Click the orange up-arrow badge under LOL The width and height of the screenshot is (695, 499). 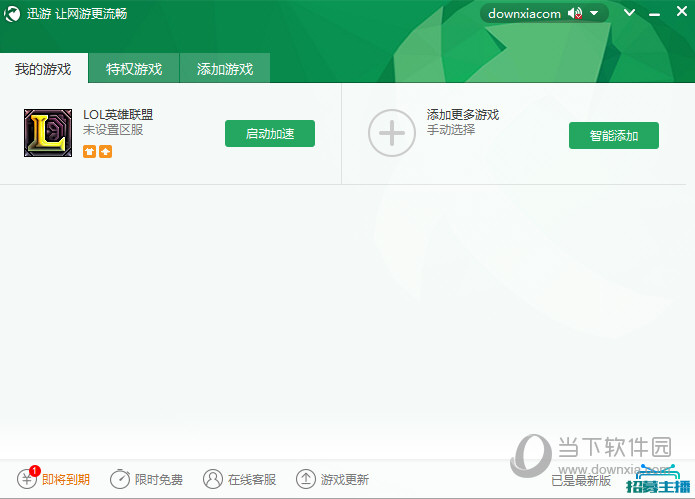(105, 151)
